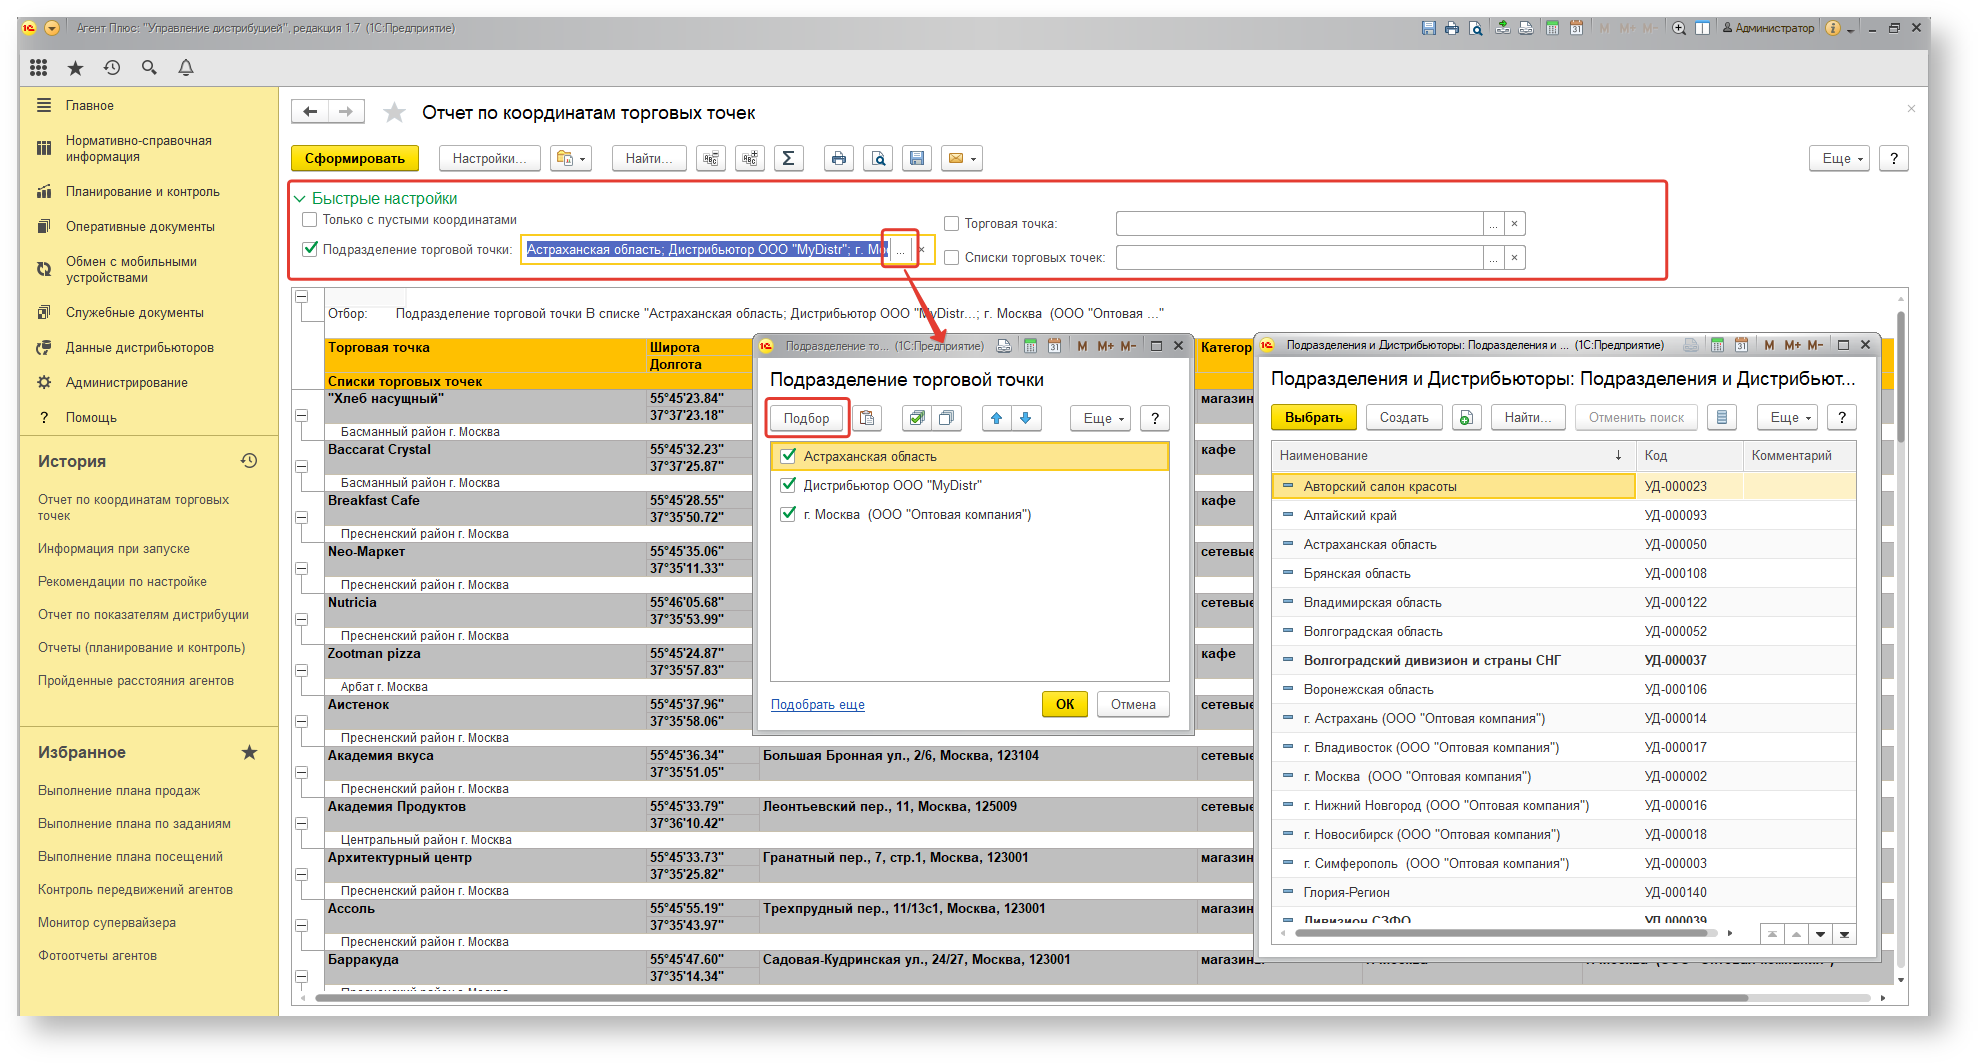Click OK in Подразделение торговой точки dialog
The image size is (1979, 1064).
tap(1065, 704)
